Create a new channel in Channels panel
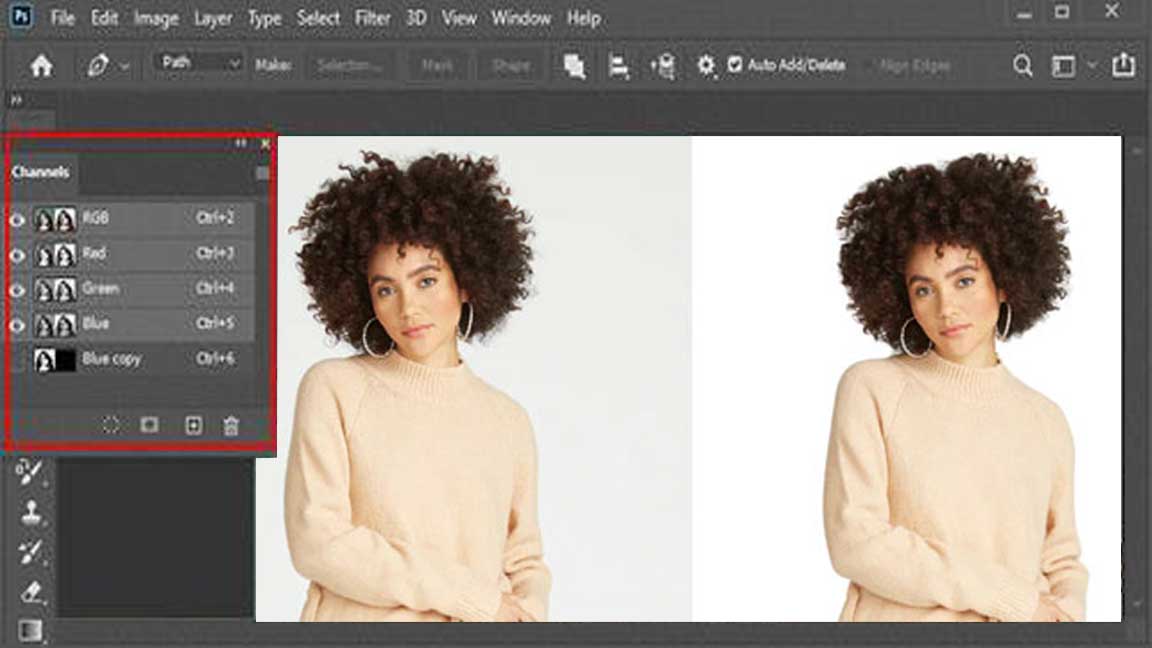Image resolution: width=1152 pixels, height=648 pixels. point(193,425)
